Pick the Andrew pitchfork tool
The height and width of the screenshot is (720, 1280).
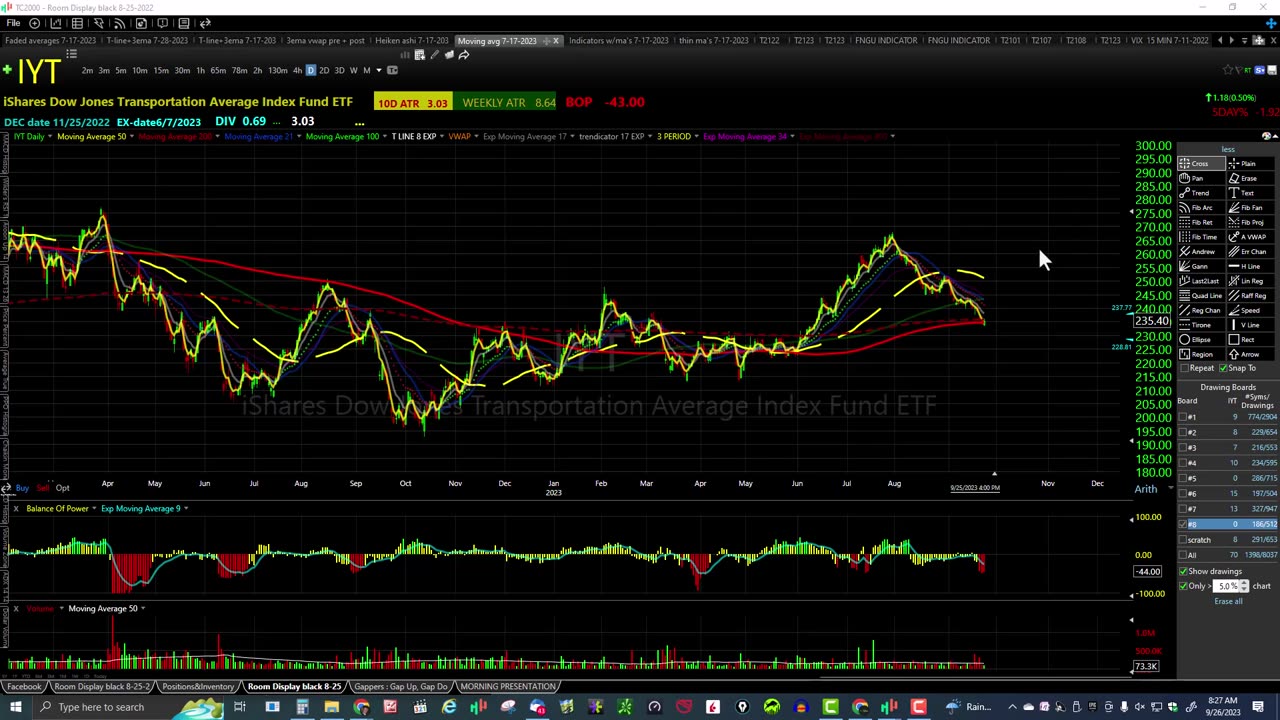(x=1202, y=251)
